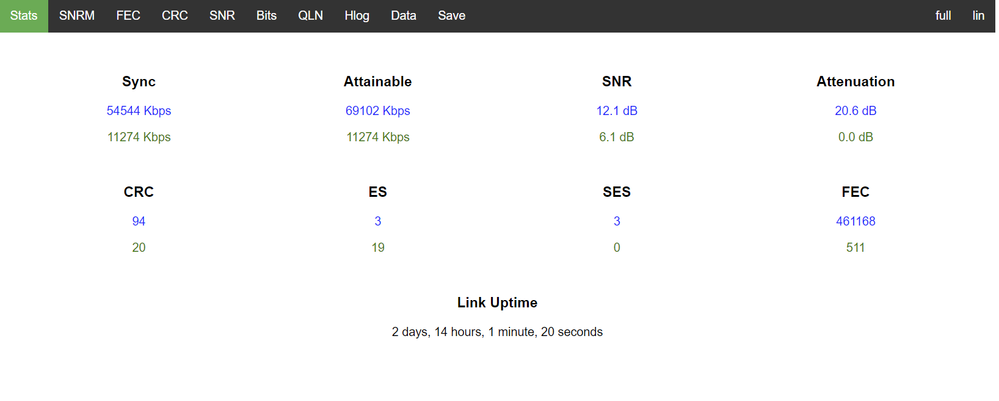Click the 461168 FEC count

pos(855,221)
